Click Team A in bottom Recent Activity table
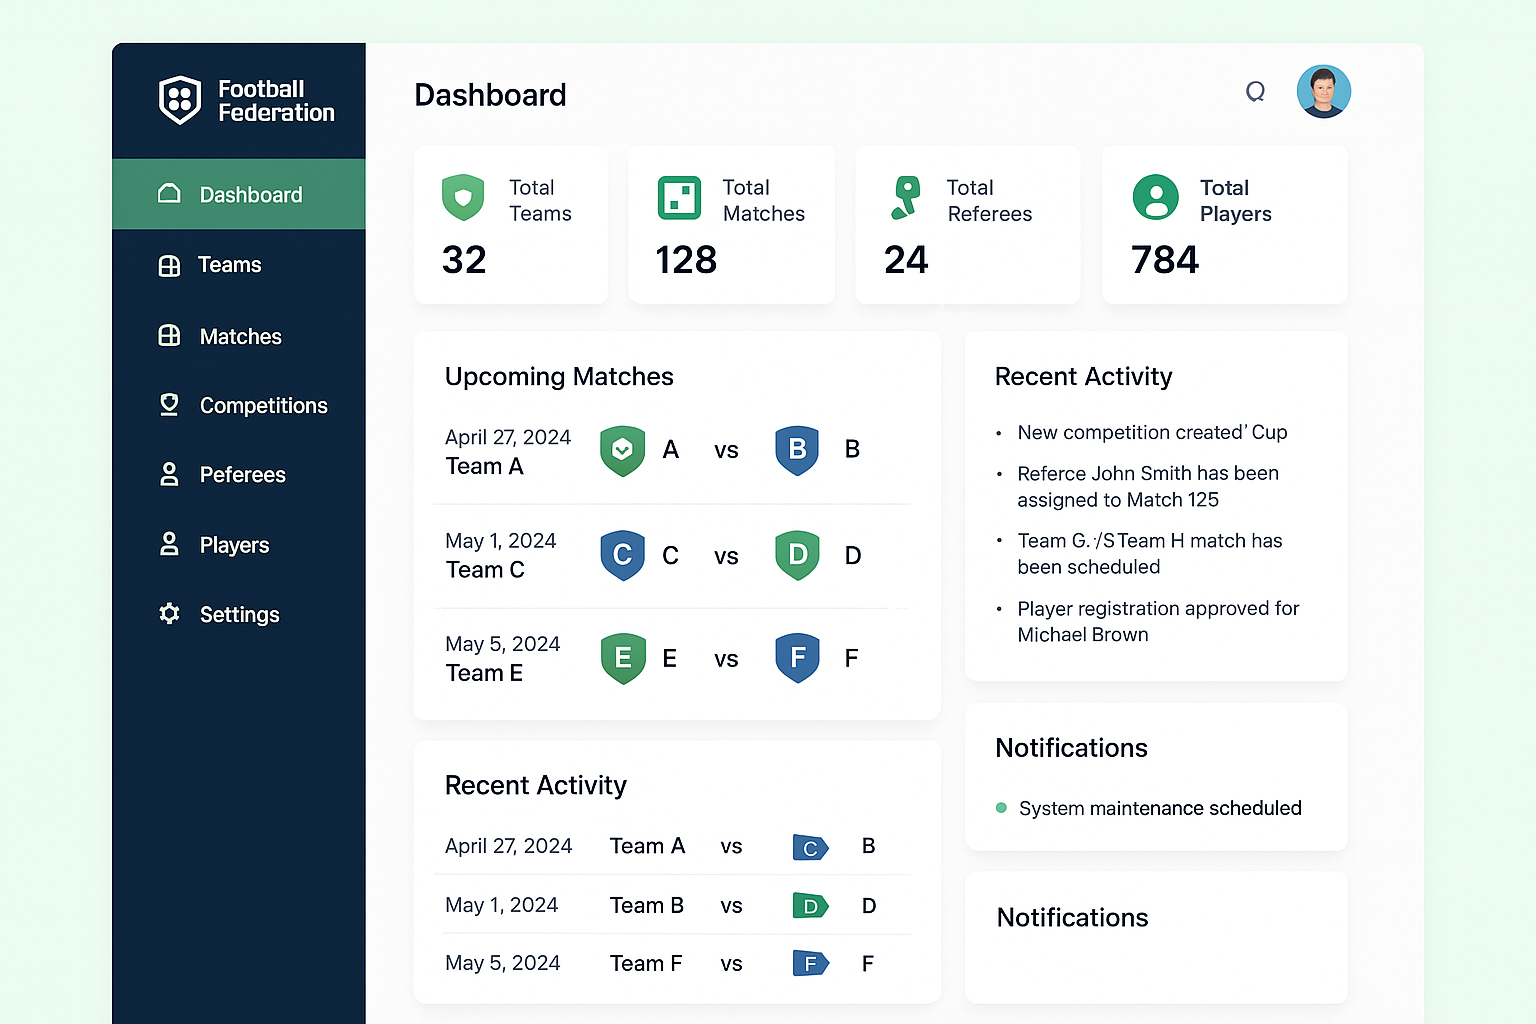Viewport: 1536px width, 1024px height. point(647,846)
